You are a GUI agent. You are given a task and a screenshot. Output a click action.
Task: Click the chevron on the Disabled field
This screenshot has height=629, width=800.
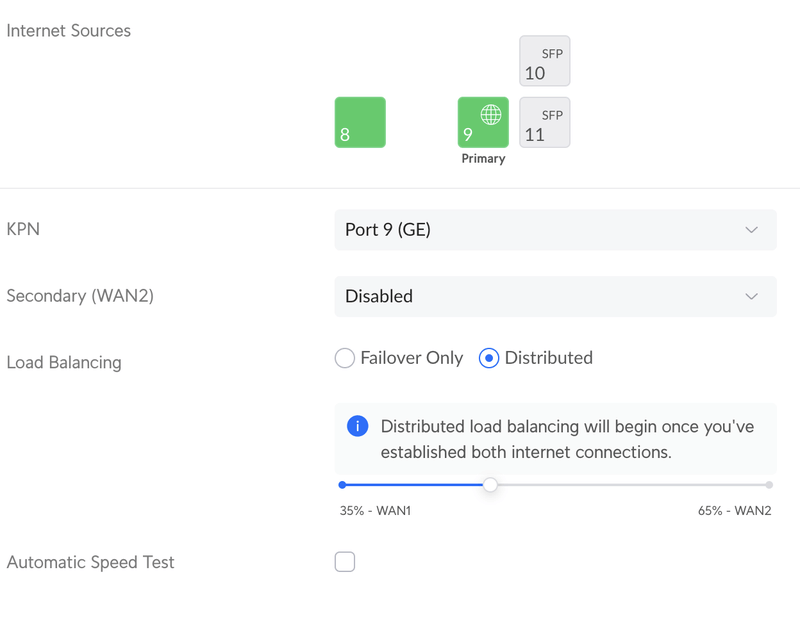pyautogui.click(x=752, y=297)
